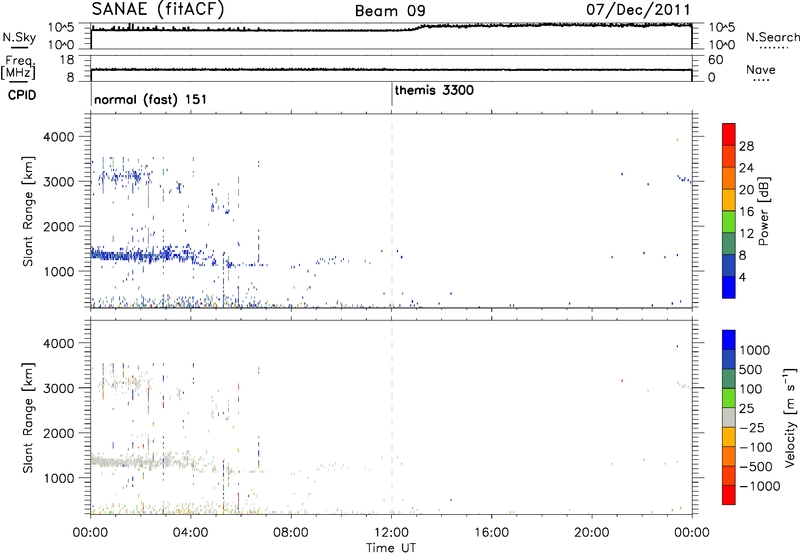800x554 pixels.
Task: Click the themis 3300 mode text
Action: click(434, 90)
